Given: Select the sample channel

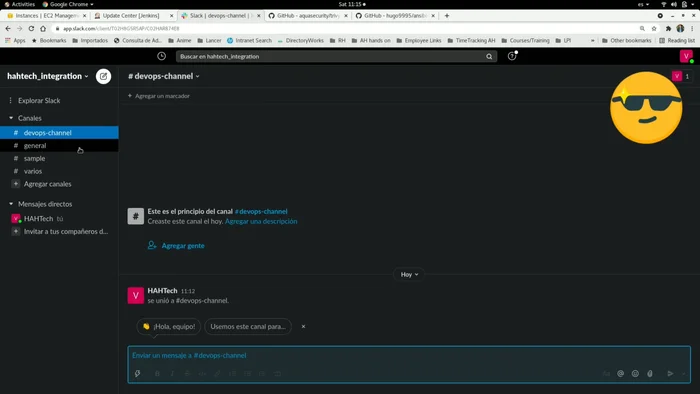Looking at the screenshot, I should click(59, 158).
